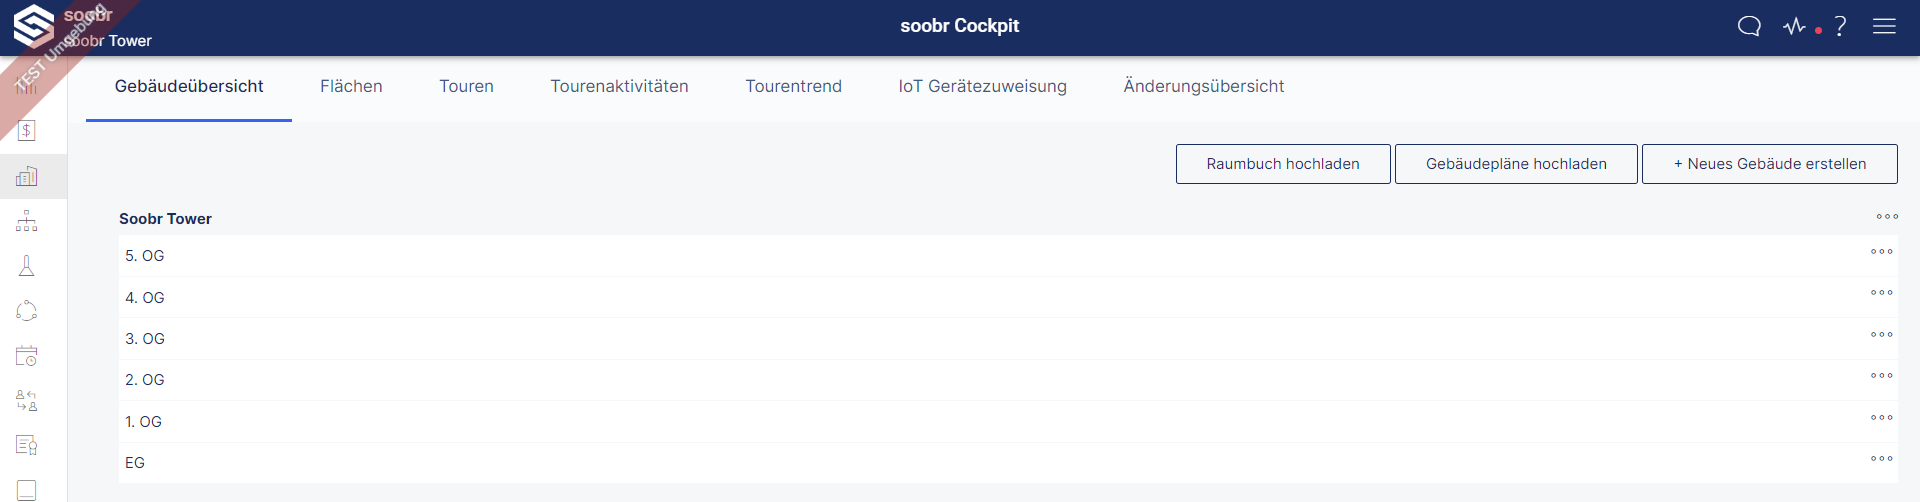The height and width of the screenshot is (502, 1920).
Task: Click the activity pulse icon in header
Action: 1795,26
